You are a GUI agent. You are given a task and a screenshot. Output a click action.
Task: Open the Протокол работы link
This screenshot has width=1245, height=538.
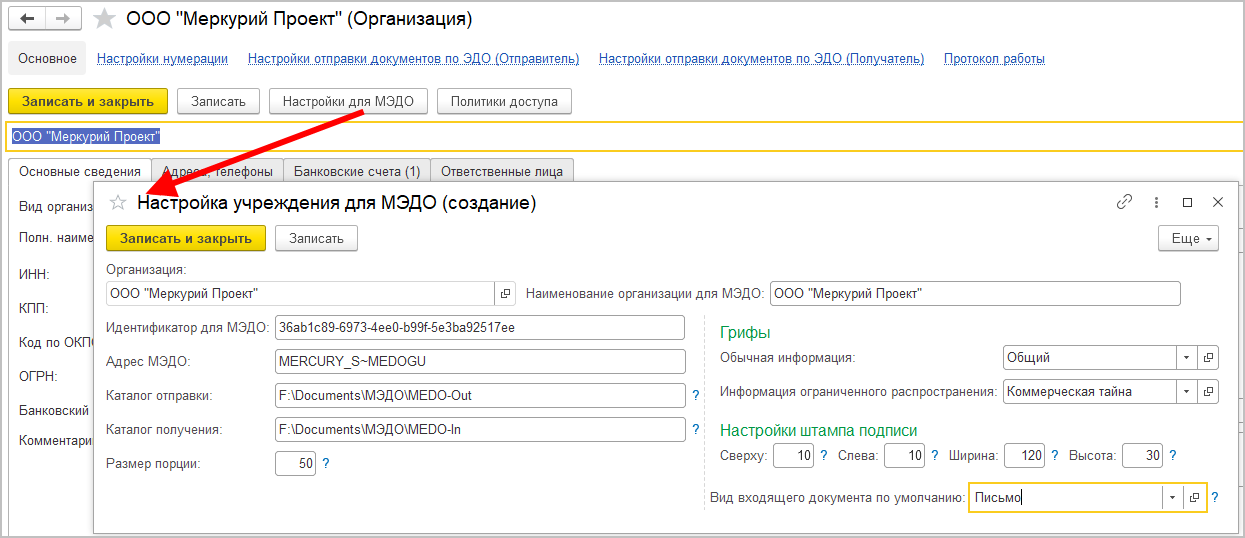(x=994, y=59)
